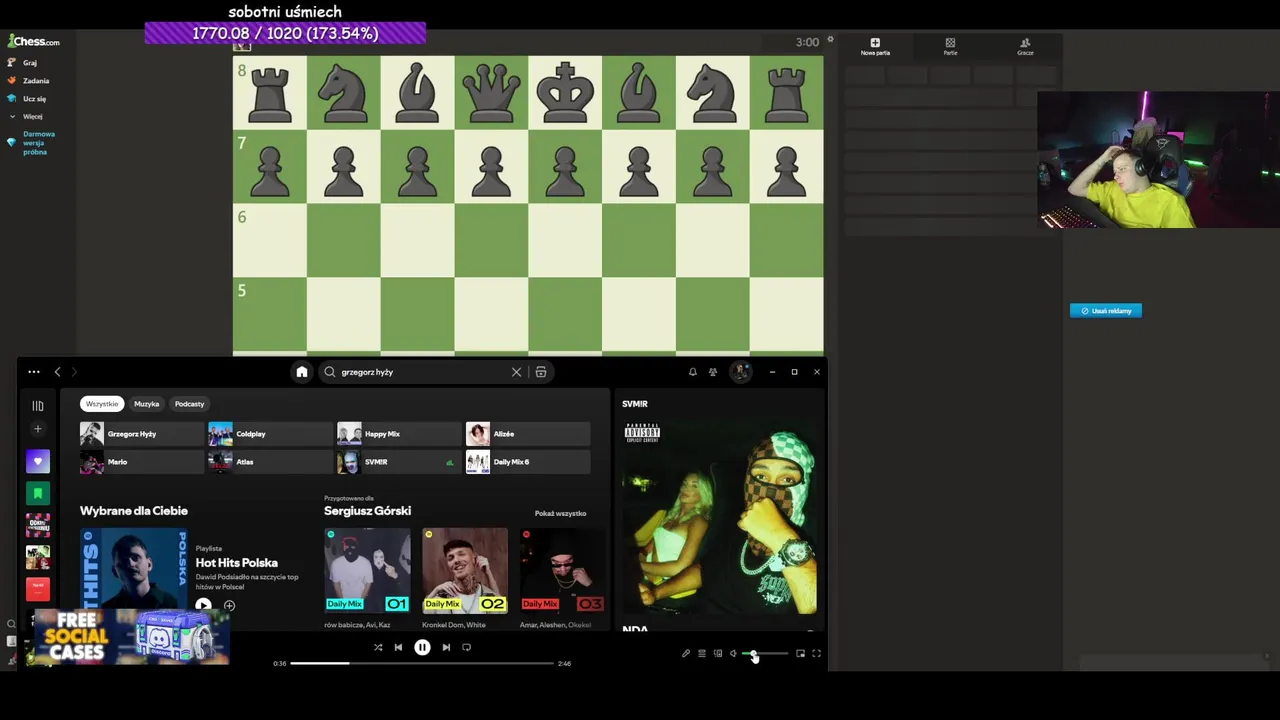Open lyrics microphone icon in player bar

coord(686,653)
